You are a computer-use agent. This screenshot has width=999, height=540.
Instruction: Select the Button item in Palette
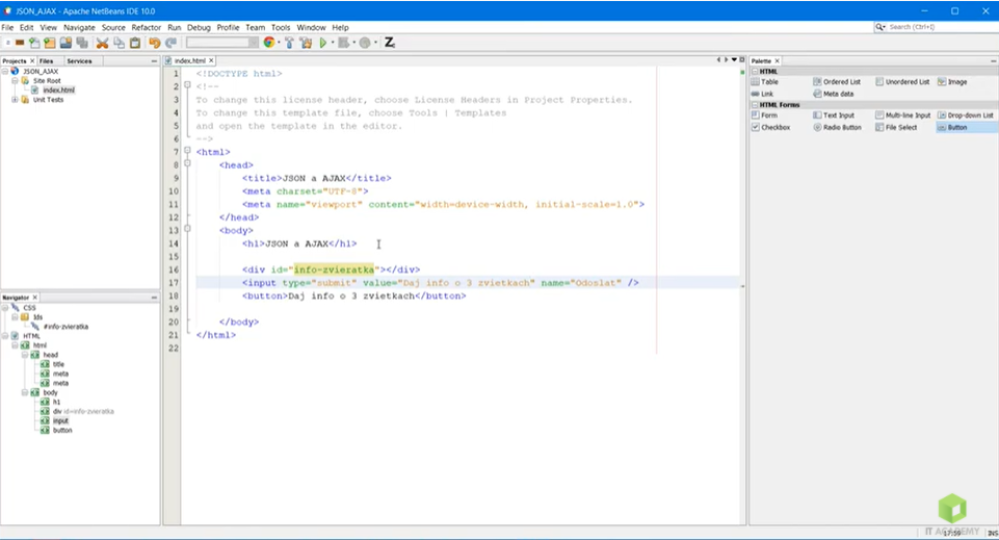(956, 128)
